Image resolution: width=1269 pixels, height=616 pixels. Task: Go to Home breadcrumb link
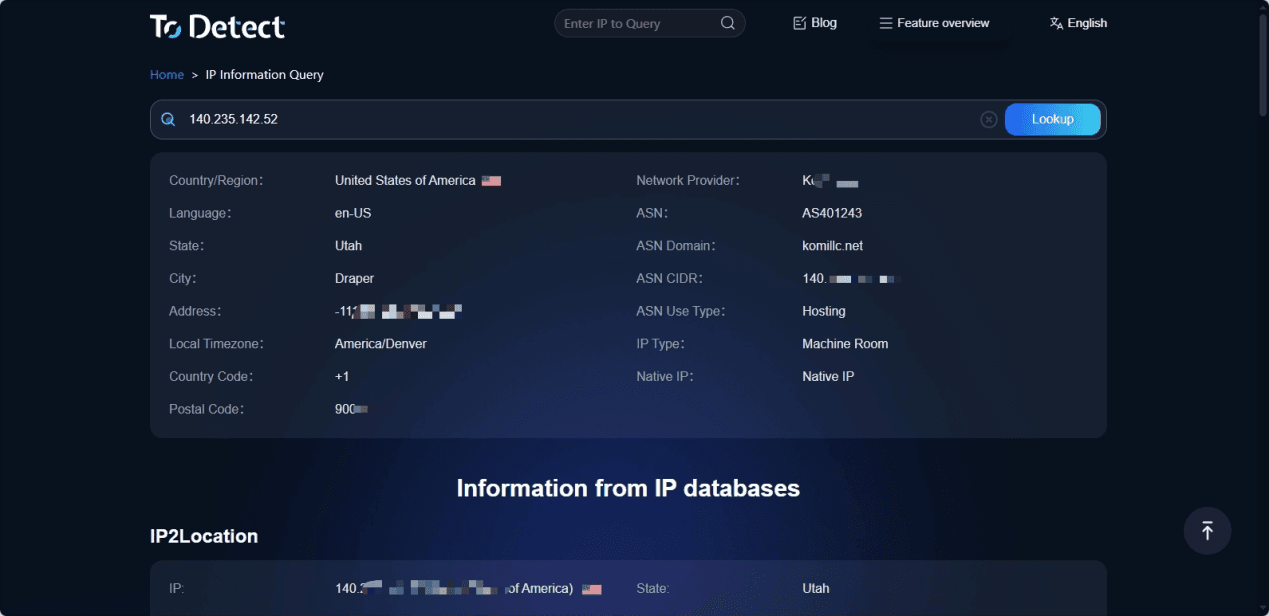click(167, 75)
